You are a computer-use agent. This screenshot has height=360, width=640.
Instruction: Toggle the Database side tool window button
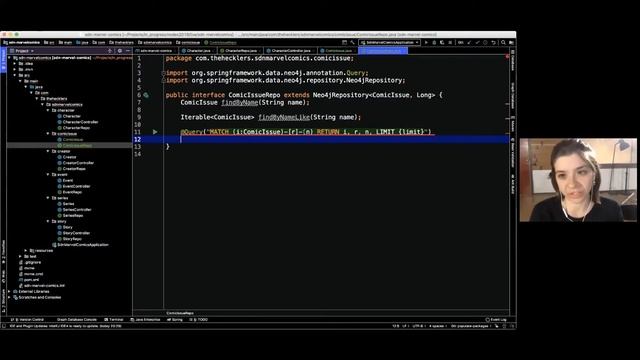coord(513,60)
